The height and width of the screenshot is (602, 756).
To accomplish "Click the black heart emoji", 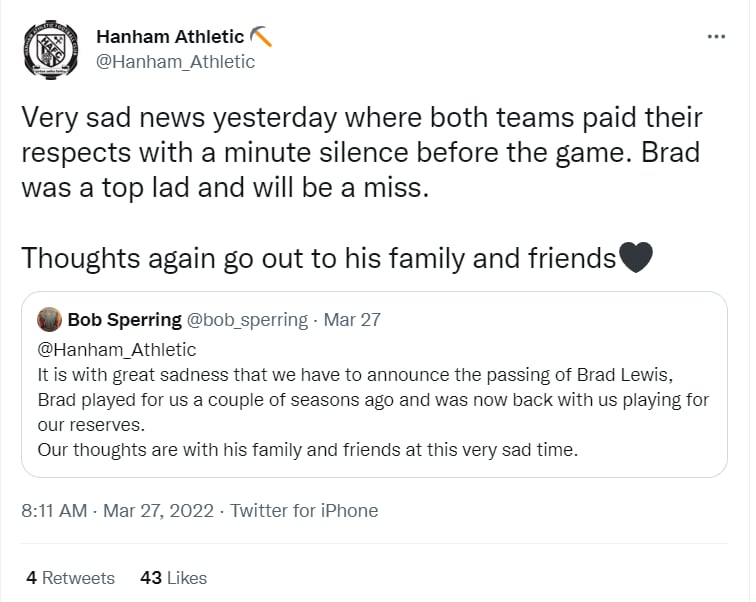I will point(636,257).
